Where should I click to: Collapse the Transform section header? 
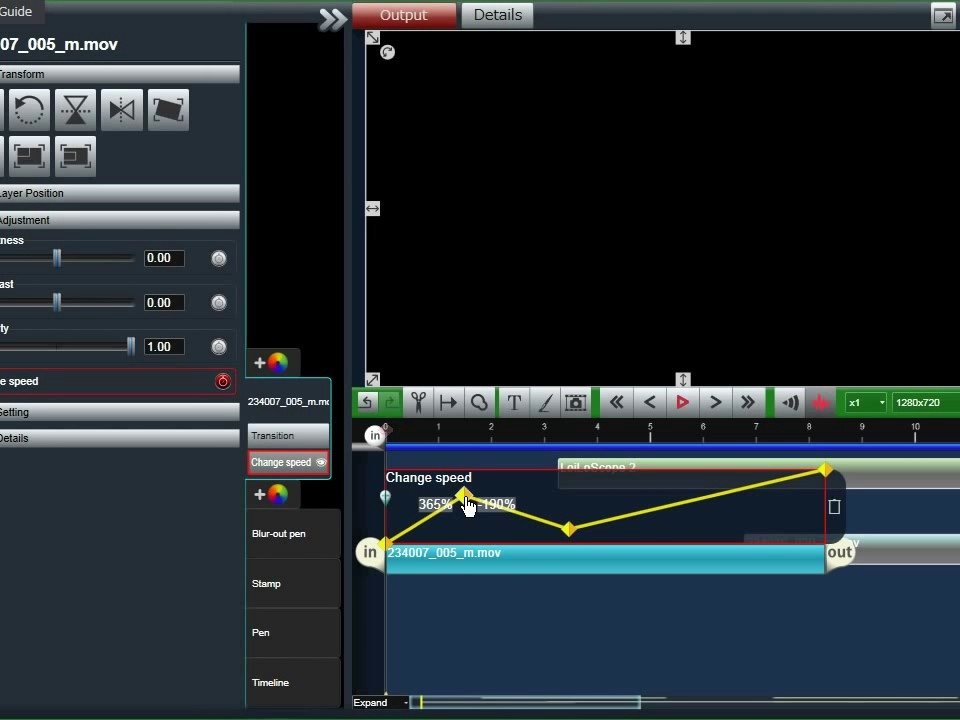pyautogui.click(x=119, y=74)
